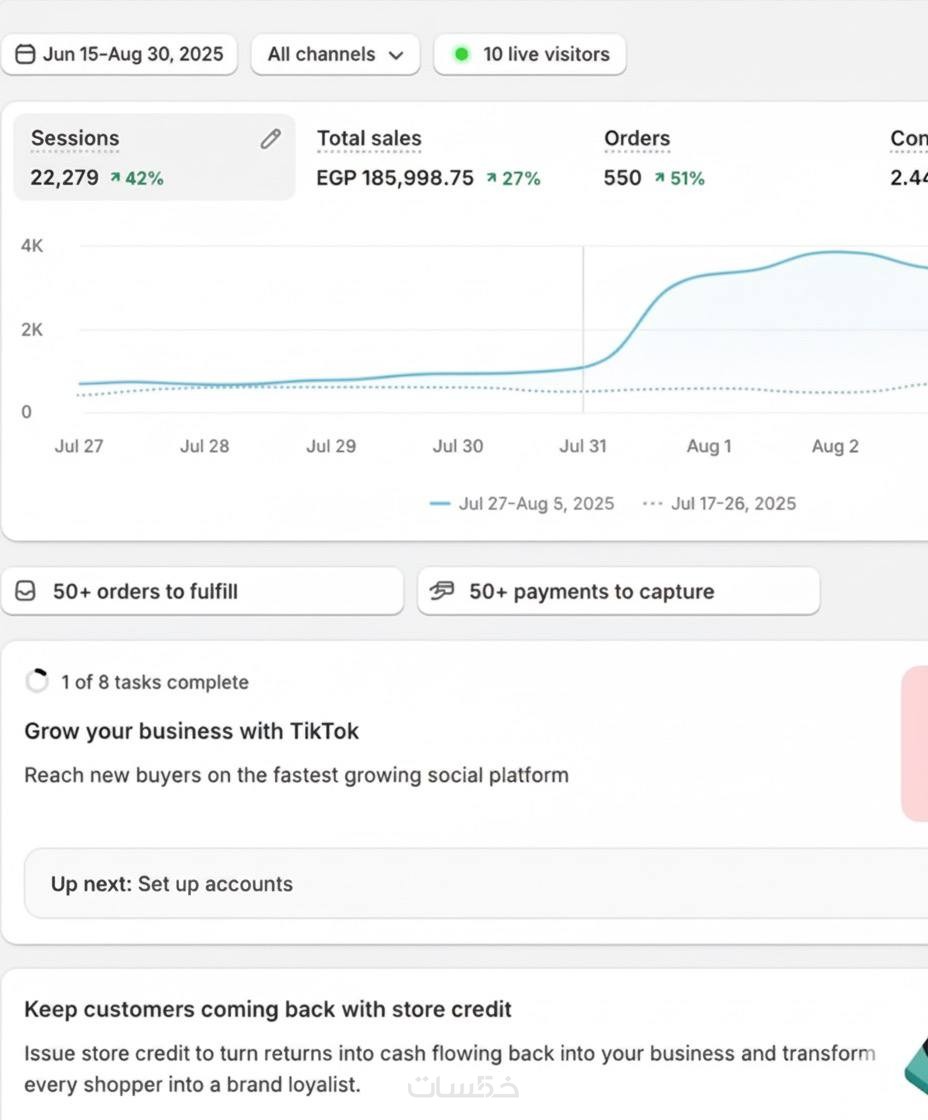
Task: Expand the Up next: Set up accounts row
Action: (475, 884)
